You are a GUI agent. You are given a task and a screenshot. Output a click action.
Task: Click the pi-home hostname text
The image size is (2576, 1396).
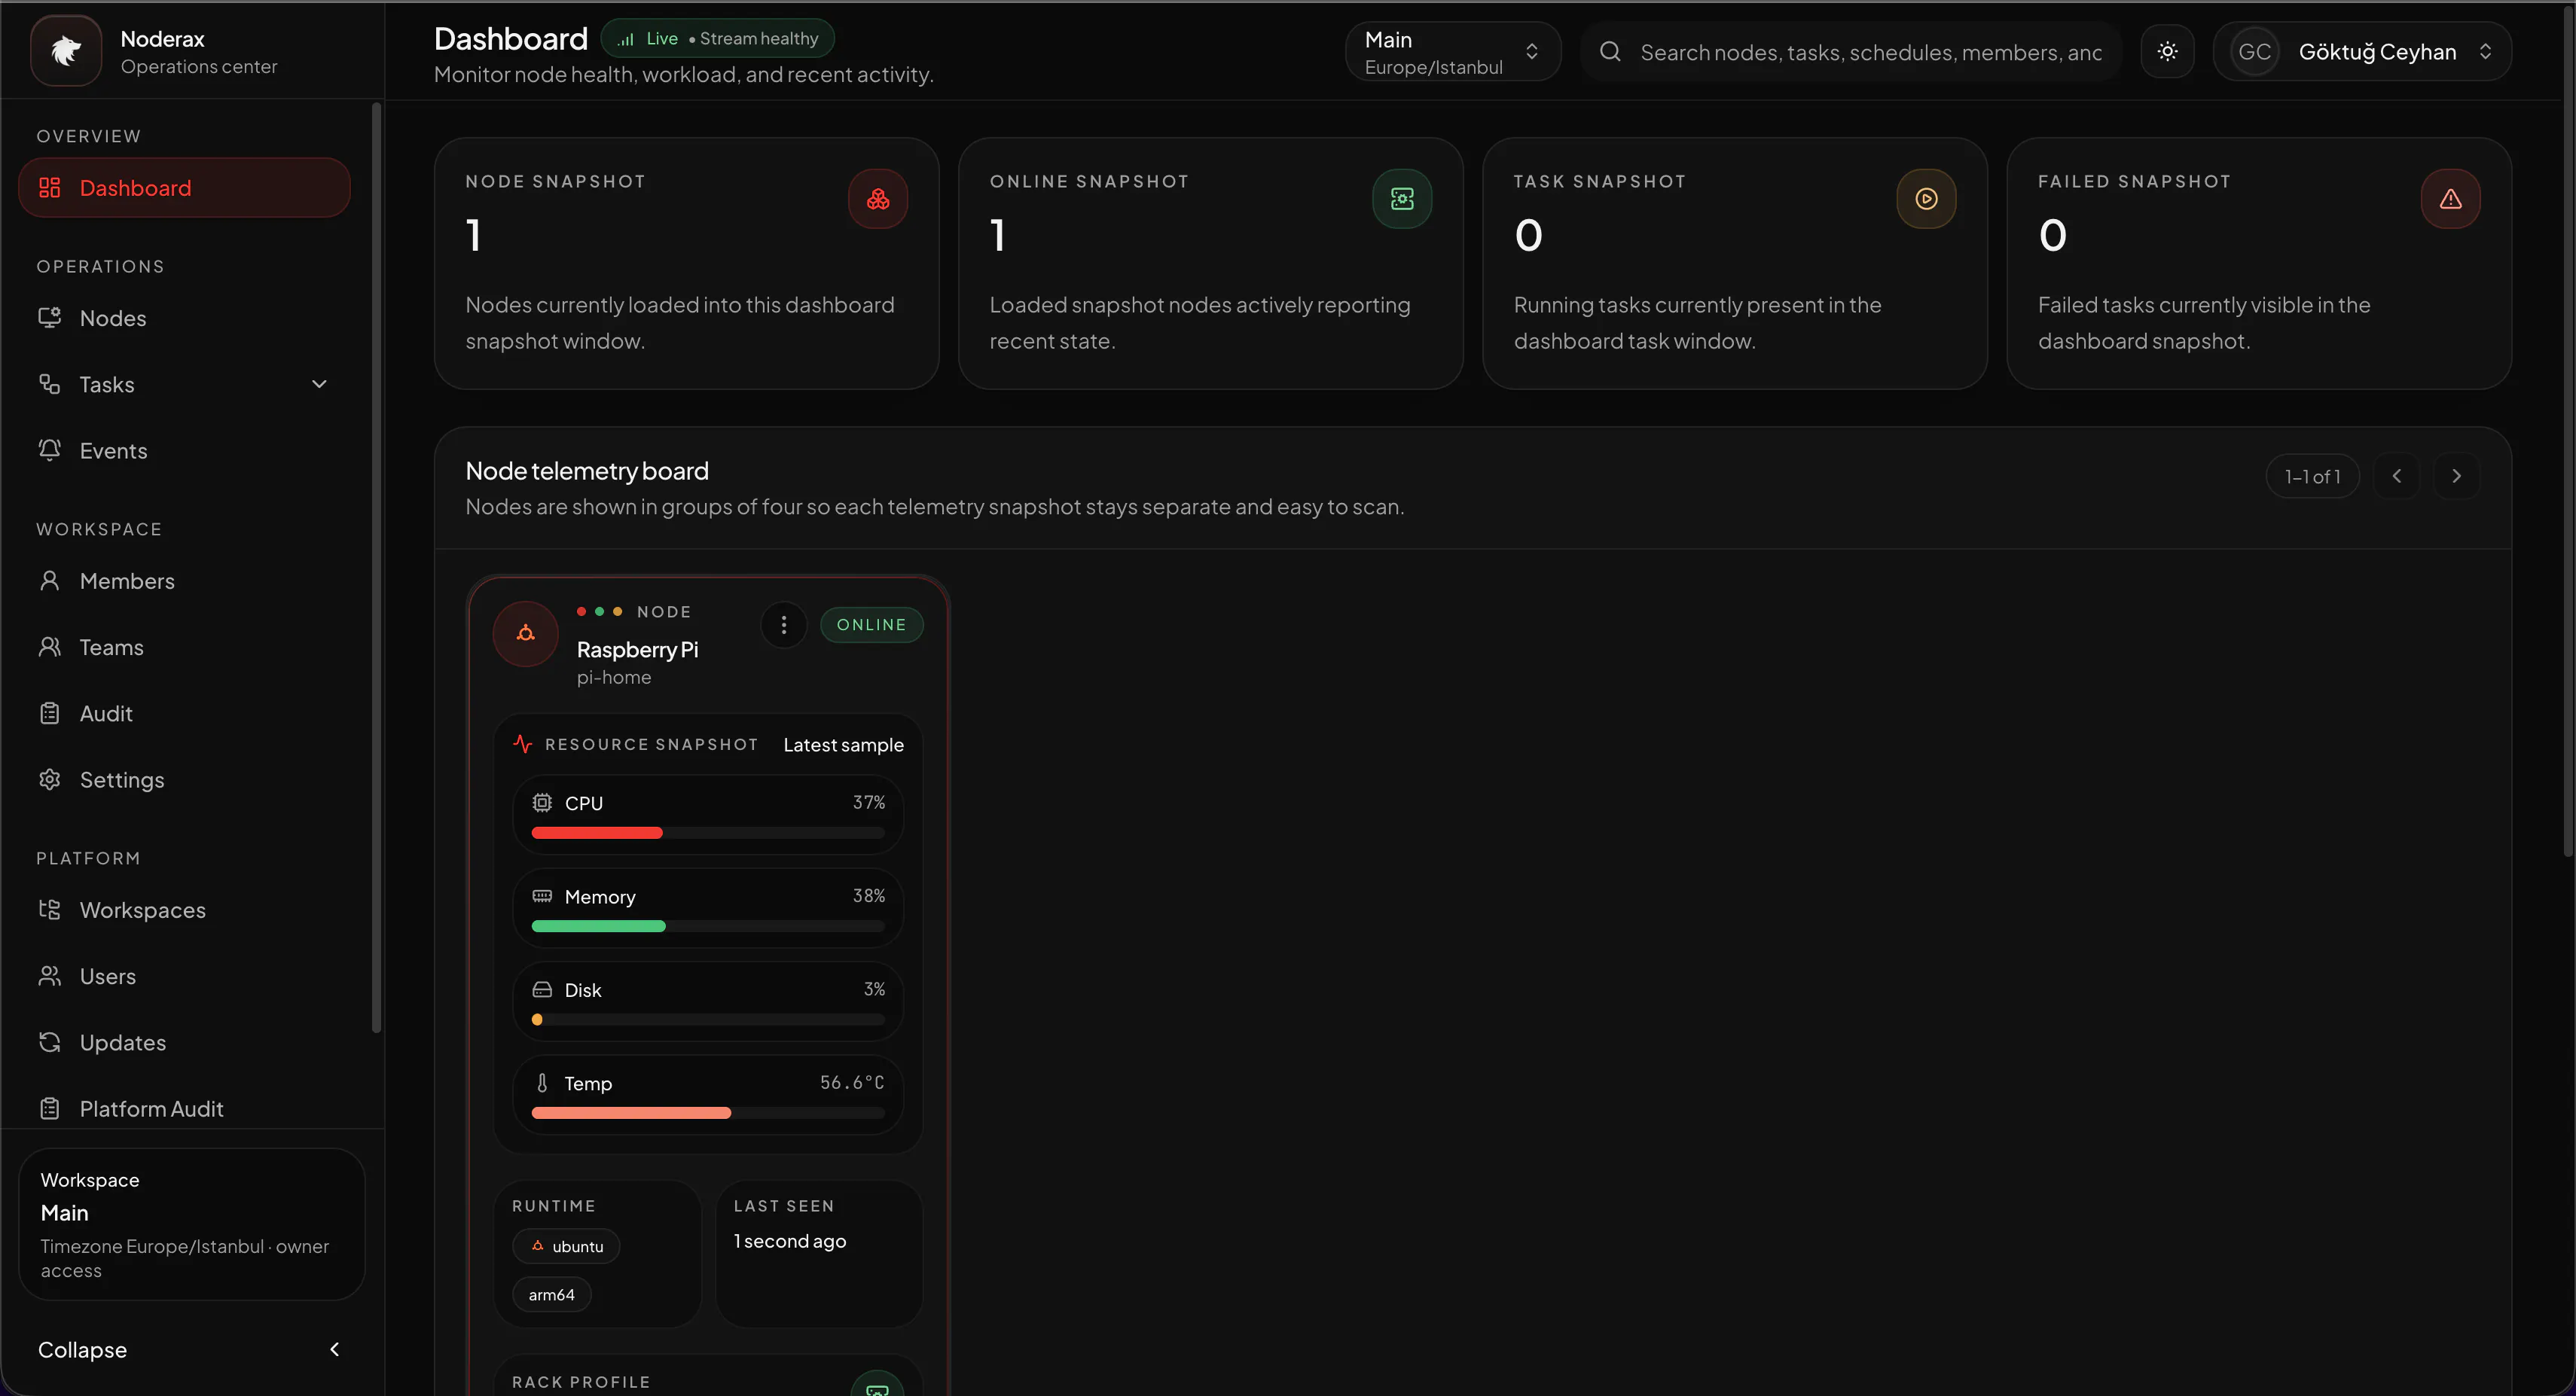click(614, 678)
